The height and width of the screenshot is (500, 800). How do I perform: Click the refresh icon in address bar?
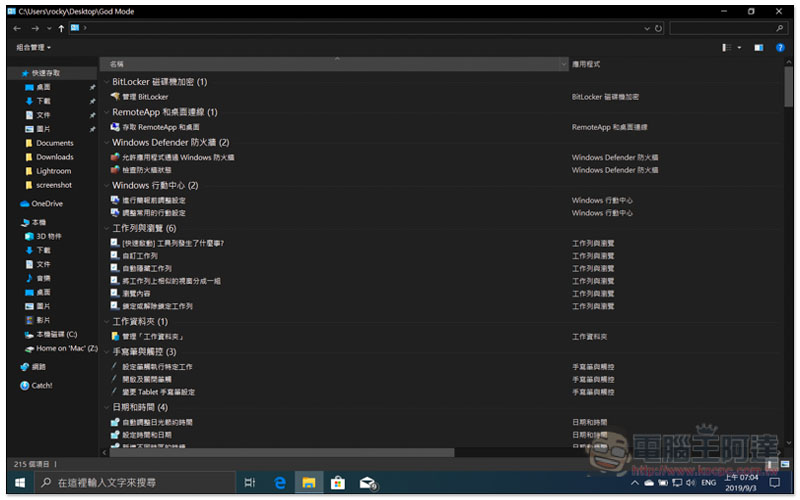pyautogui.click(x=658, y=28)
